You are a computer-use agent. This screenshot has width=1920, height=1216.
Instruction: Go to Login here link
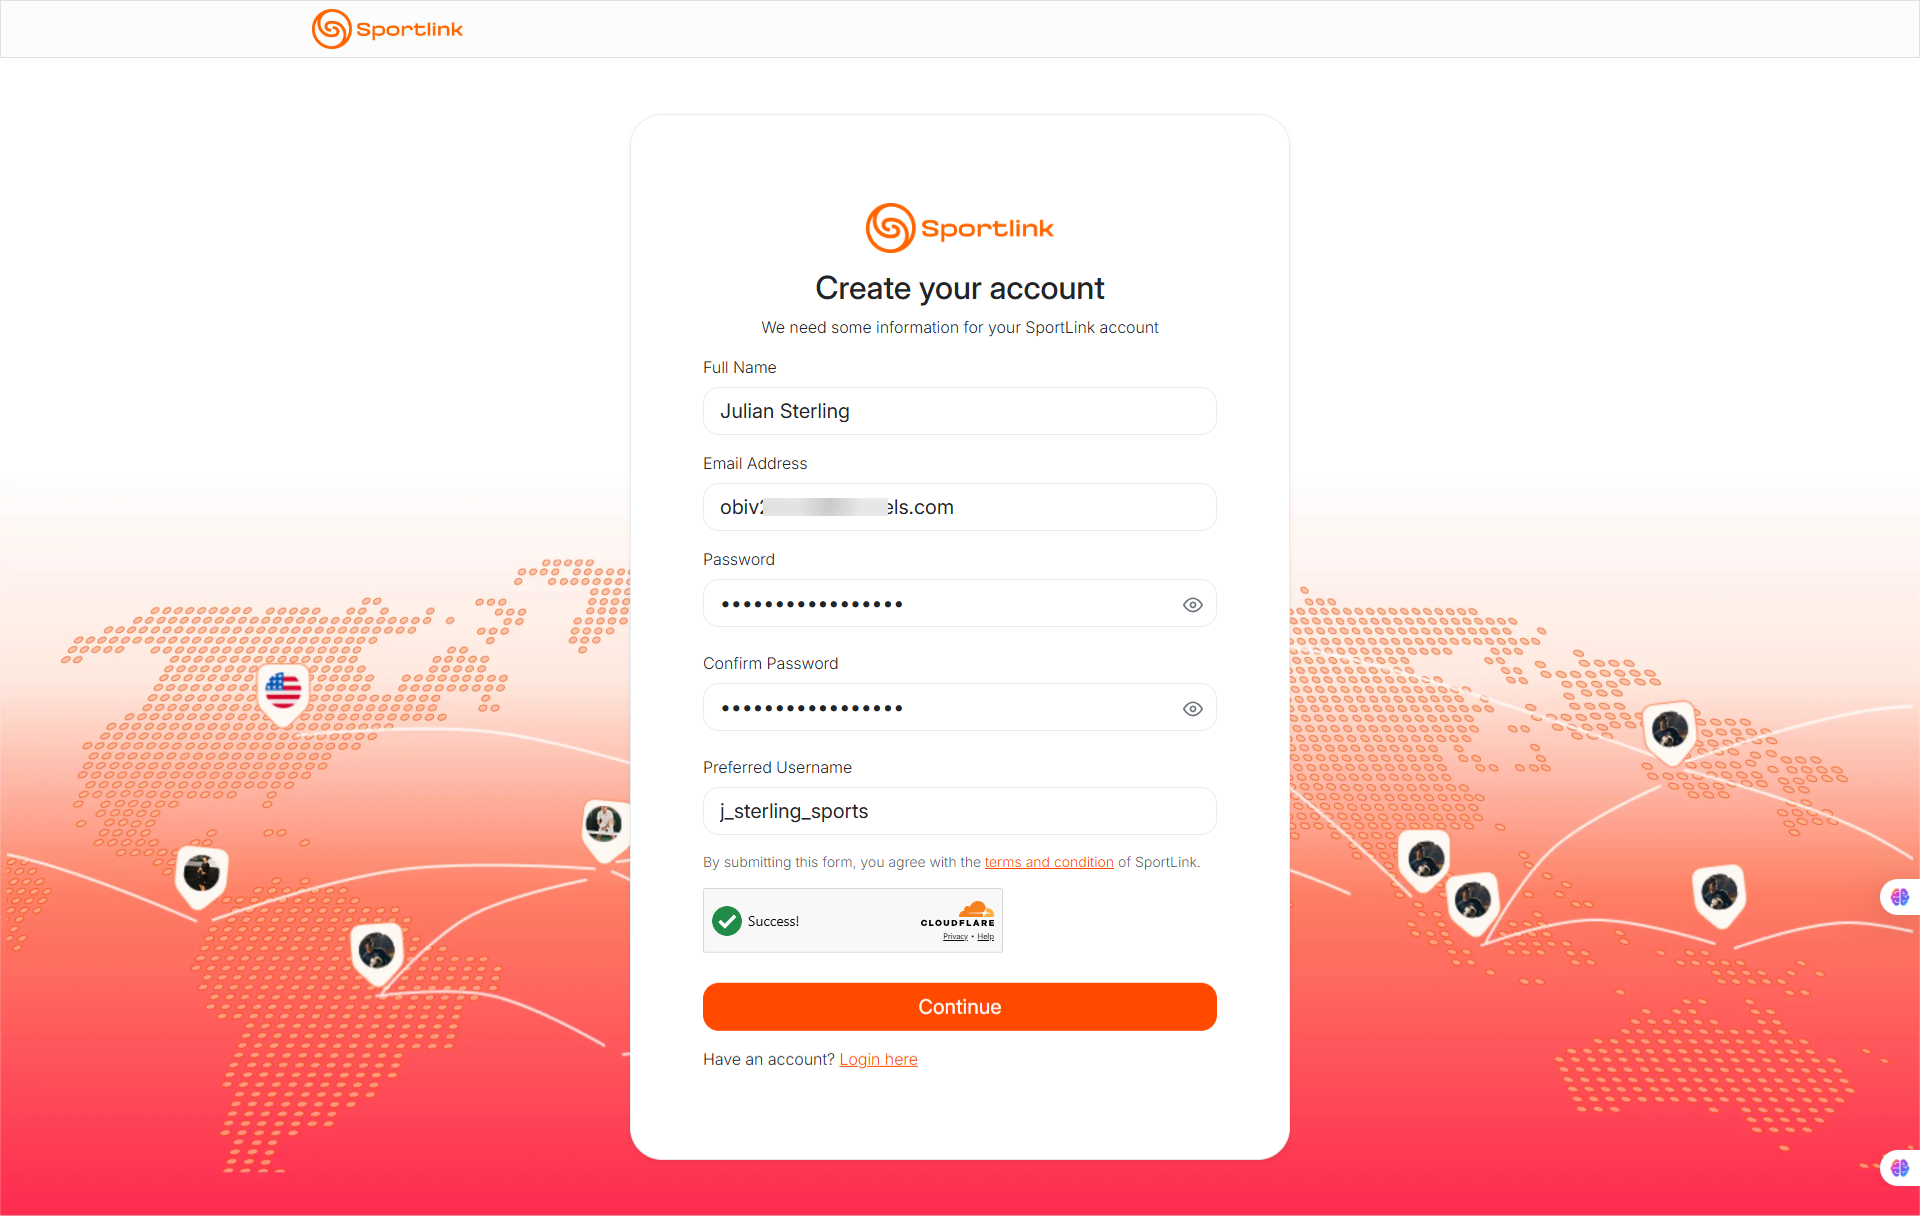point(878,1059)
